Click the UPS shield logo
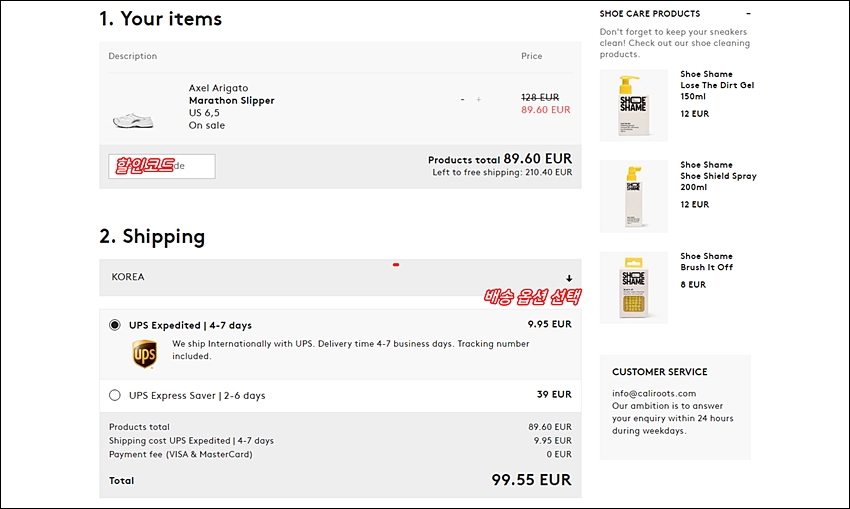This screenshot has height=509, width=850. point(144,354)
